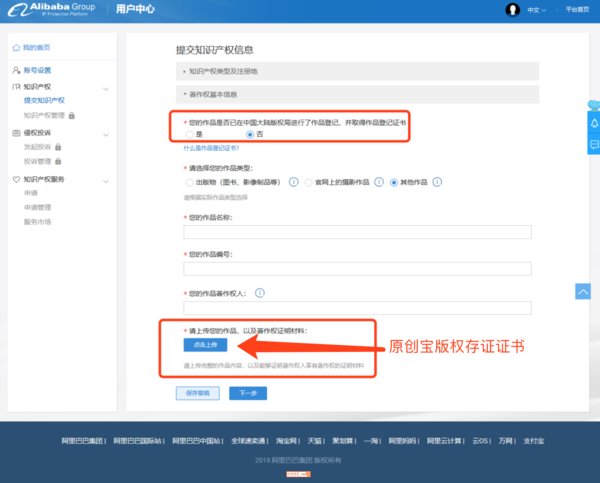Expand the 著作权基本信息 section
The height and width of the screenshot is (483, 600).
coord(357,94)
